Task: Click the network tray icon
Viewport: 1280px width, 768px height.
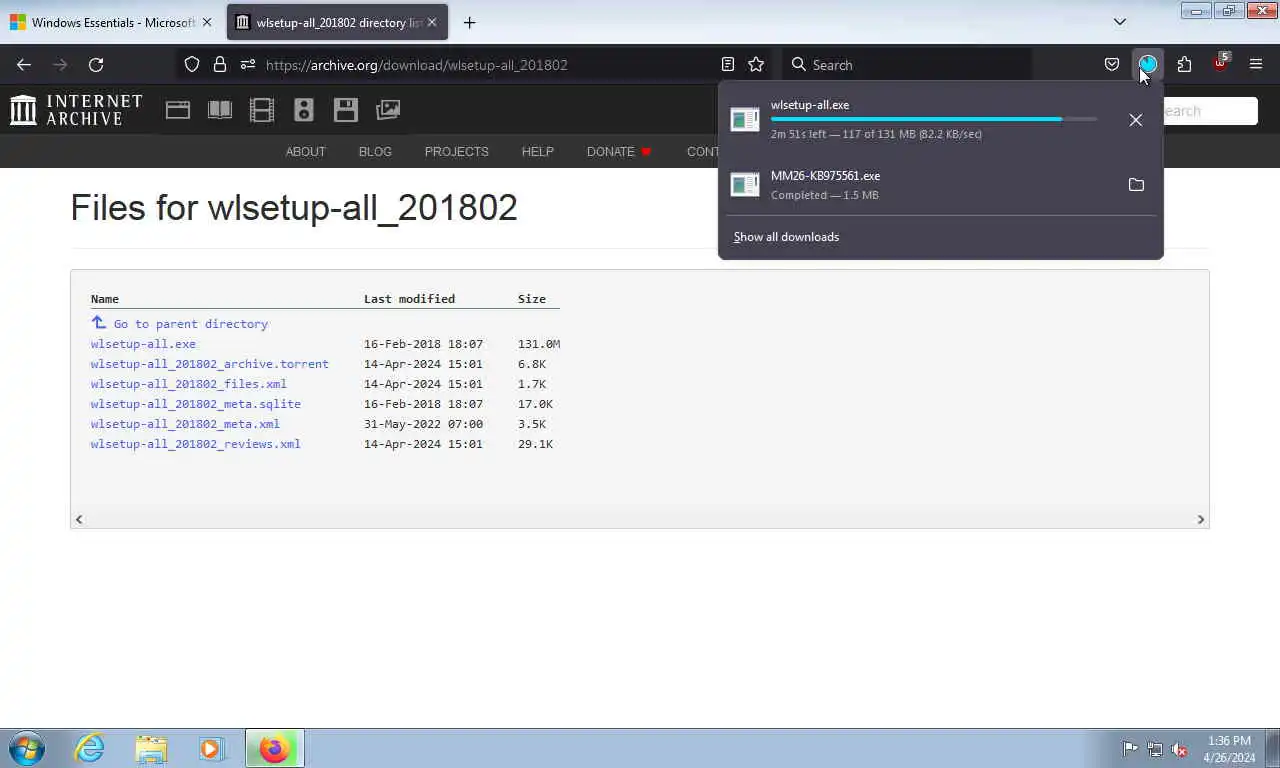Action: click(1155, 749)
